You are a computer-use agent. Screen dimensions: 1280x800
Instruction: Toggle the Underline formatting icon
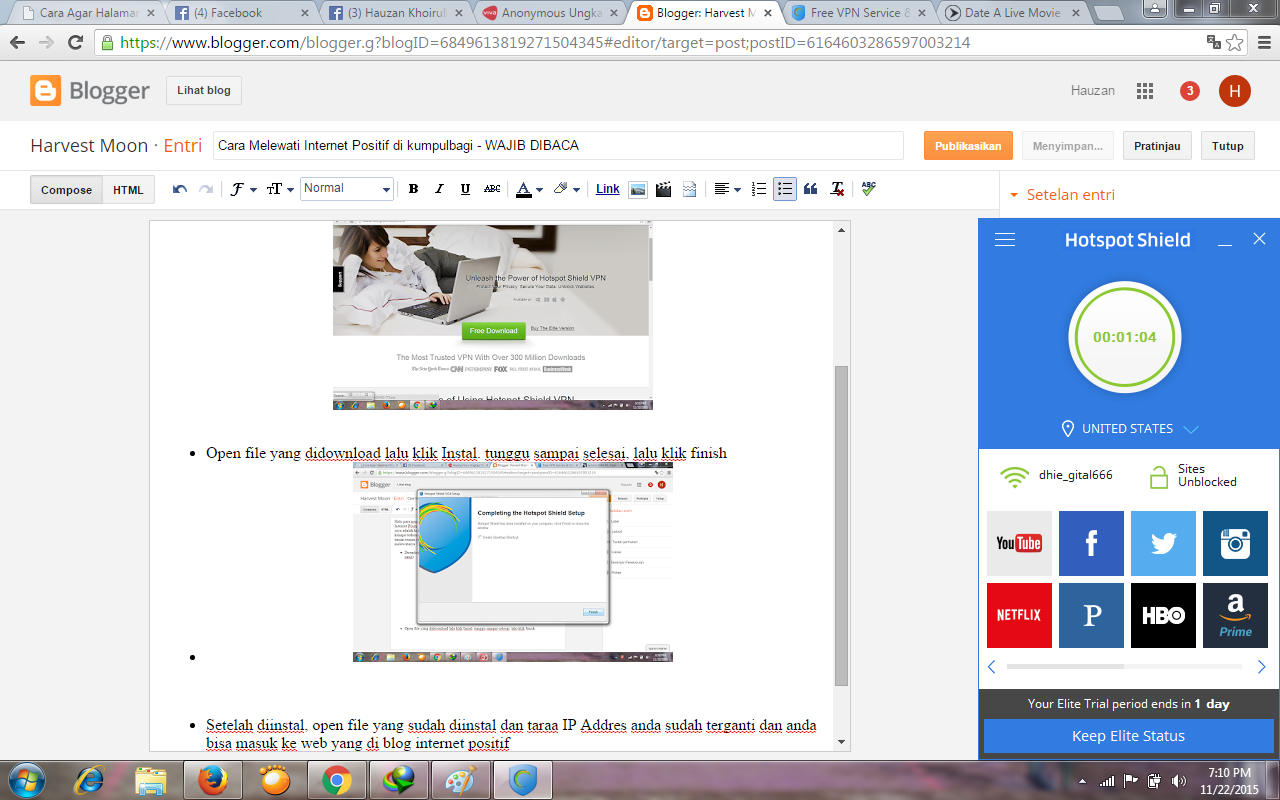pos(465,189)
